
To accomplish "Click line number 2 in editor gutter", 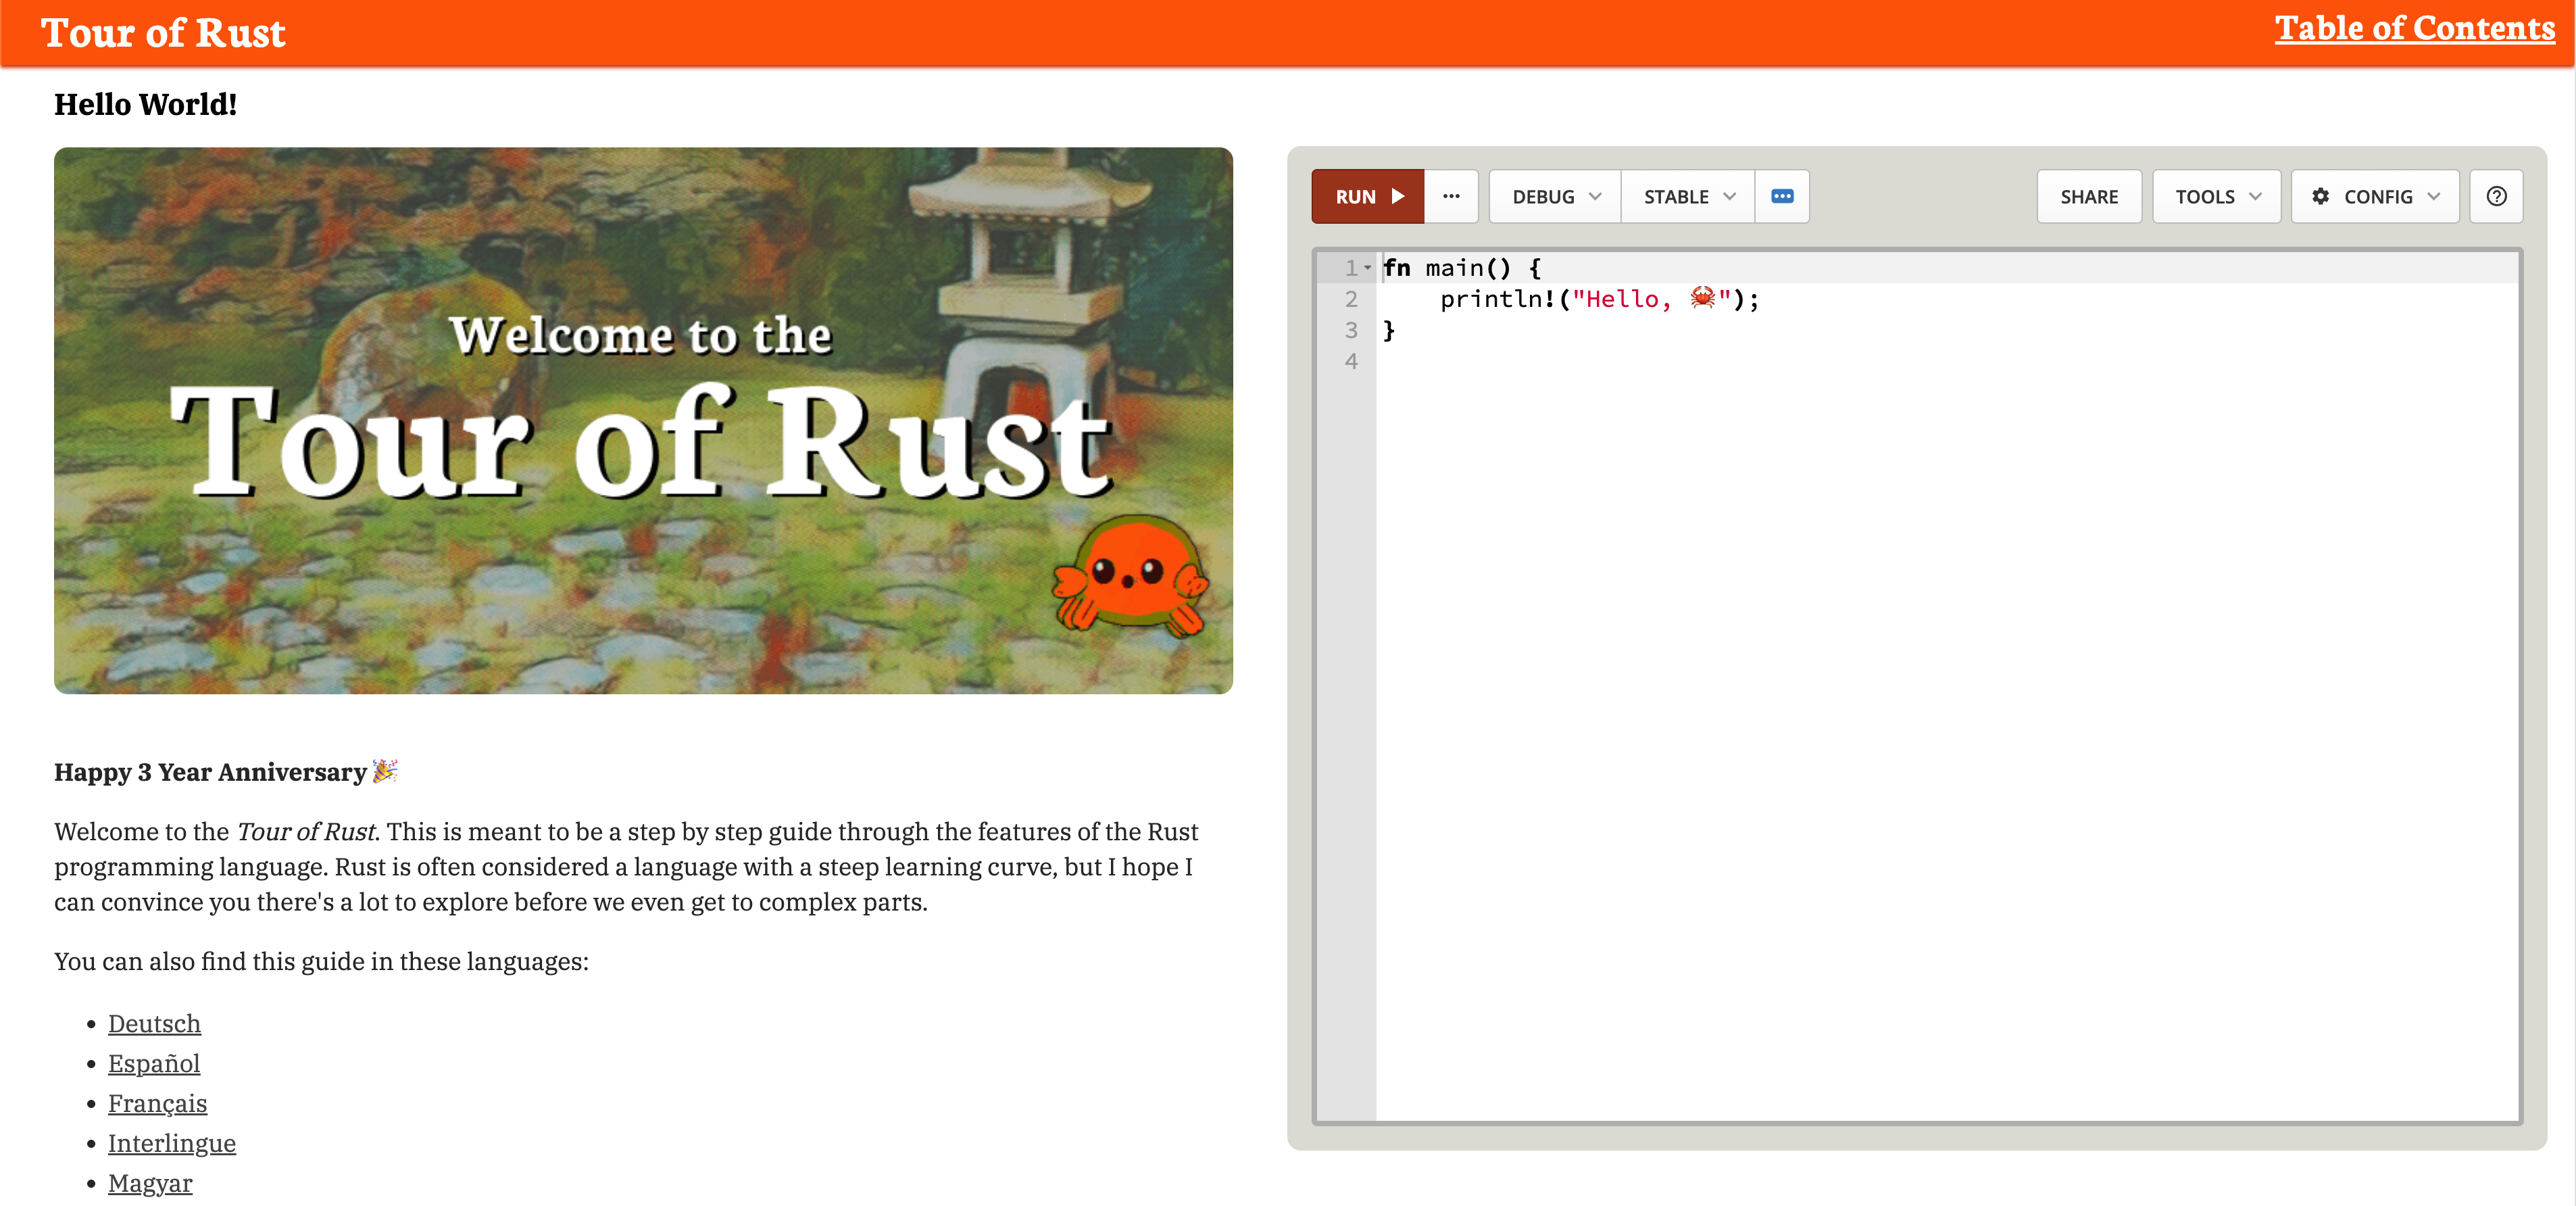I will click(1351, 299).
